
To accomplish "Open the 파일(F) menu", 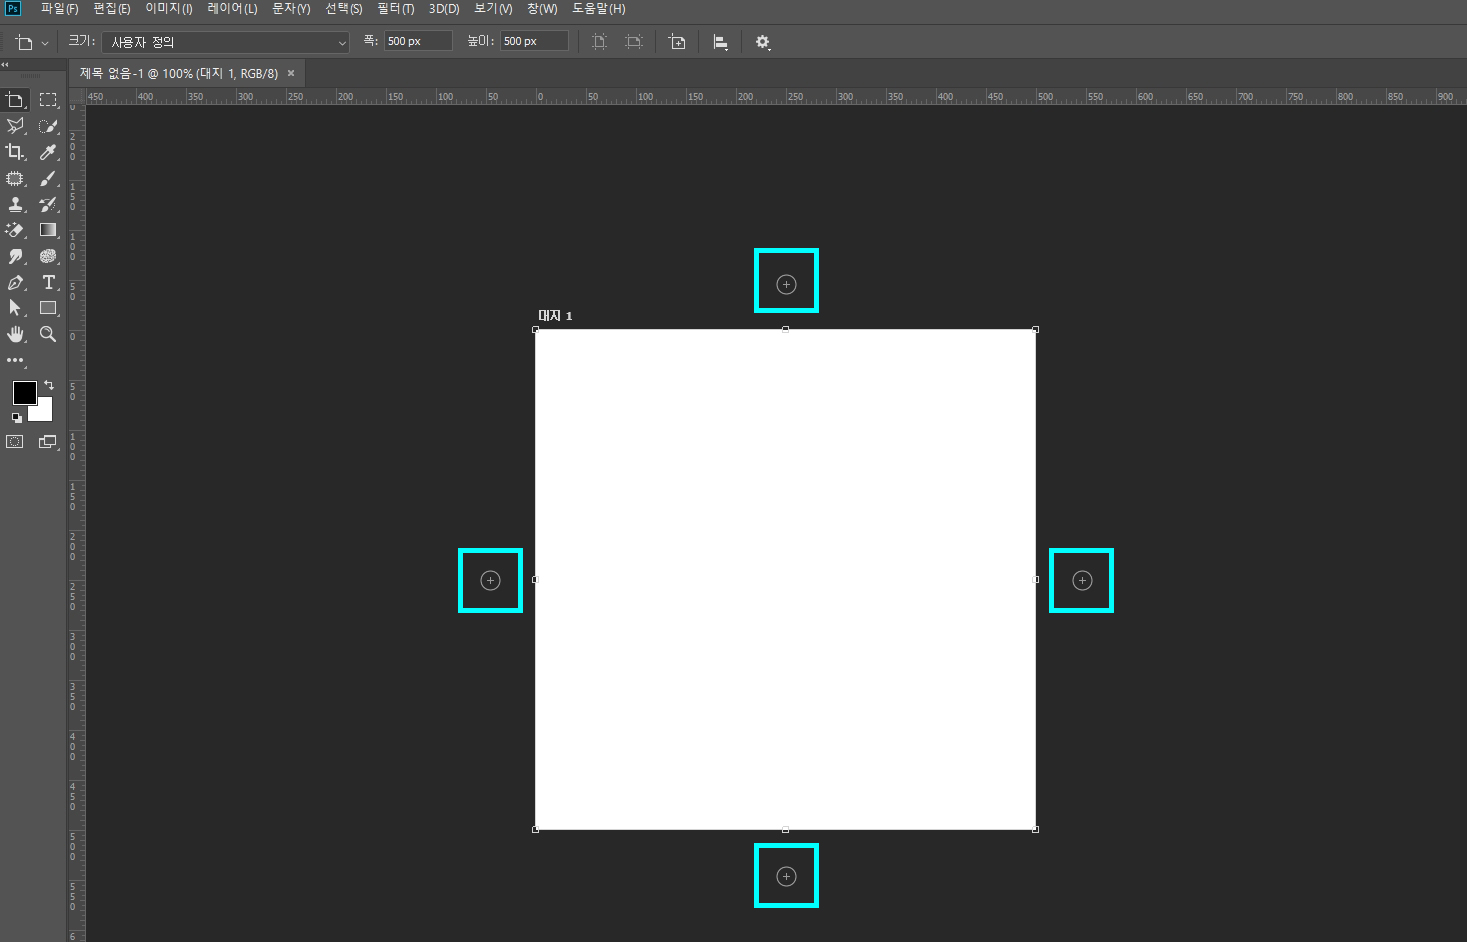I will click(59, 9).
